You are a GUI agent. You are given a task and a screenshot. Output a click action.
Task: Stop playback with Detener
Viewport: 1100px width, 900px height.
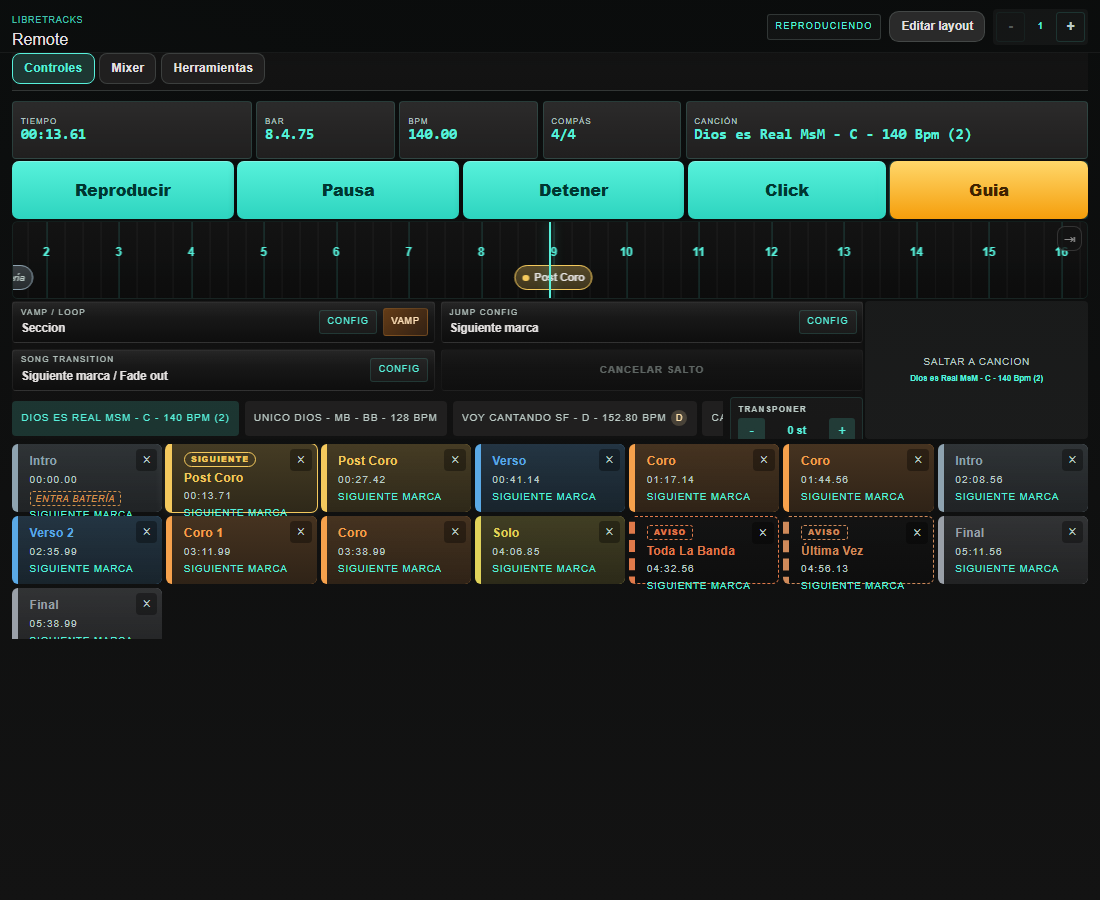pos(573,190)
